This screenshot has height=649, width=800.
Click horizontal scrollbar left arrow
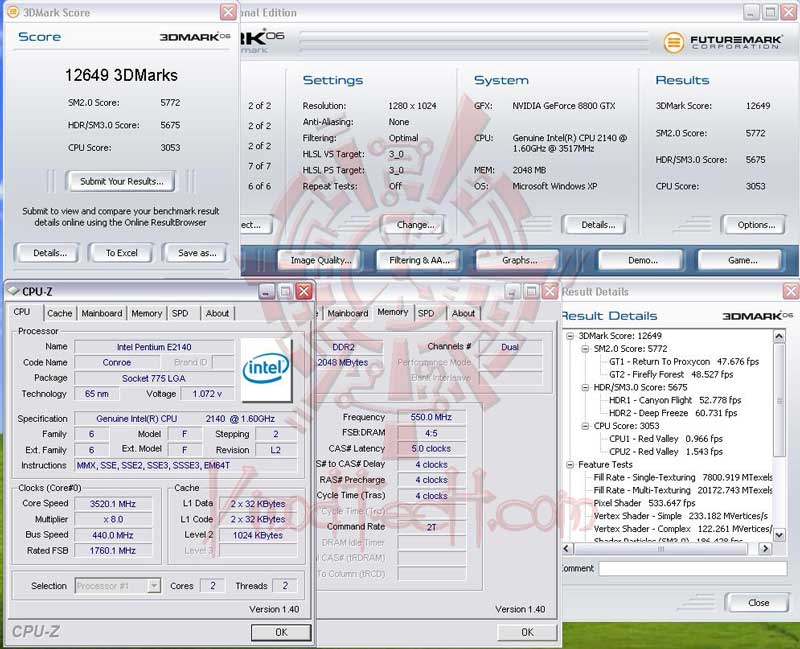[567, 548]
